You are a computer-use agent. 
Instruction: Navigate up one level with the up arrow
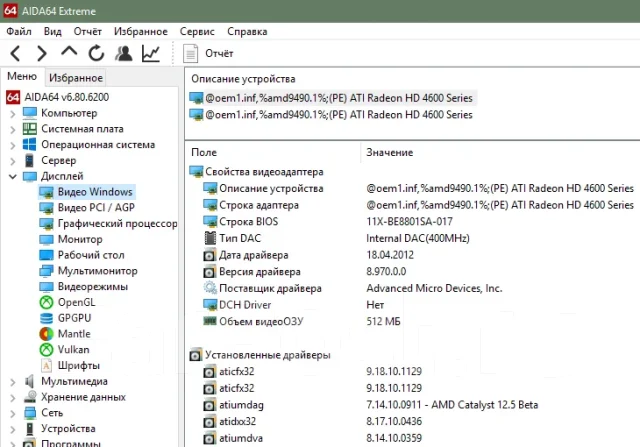click(x=69, y=52)
